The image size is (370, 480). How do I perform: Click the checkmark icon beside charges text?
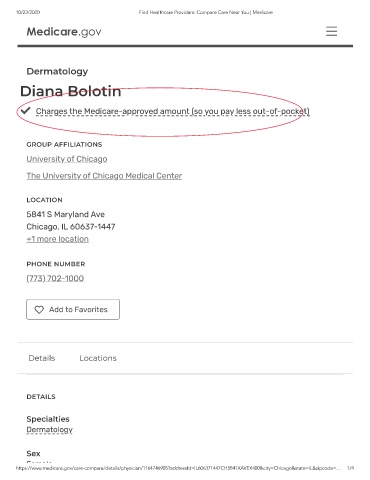click(x=25, y=111)
